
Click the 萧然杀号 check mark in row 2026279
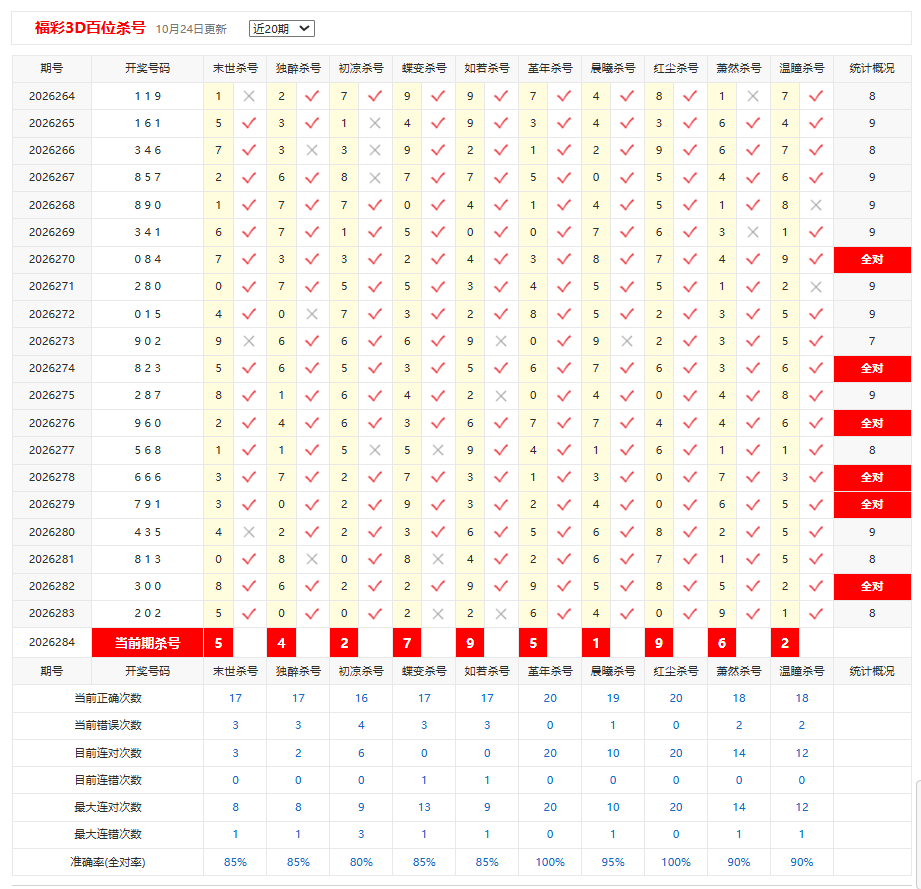pos(752,504)
